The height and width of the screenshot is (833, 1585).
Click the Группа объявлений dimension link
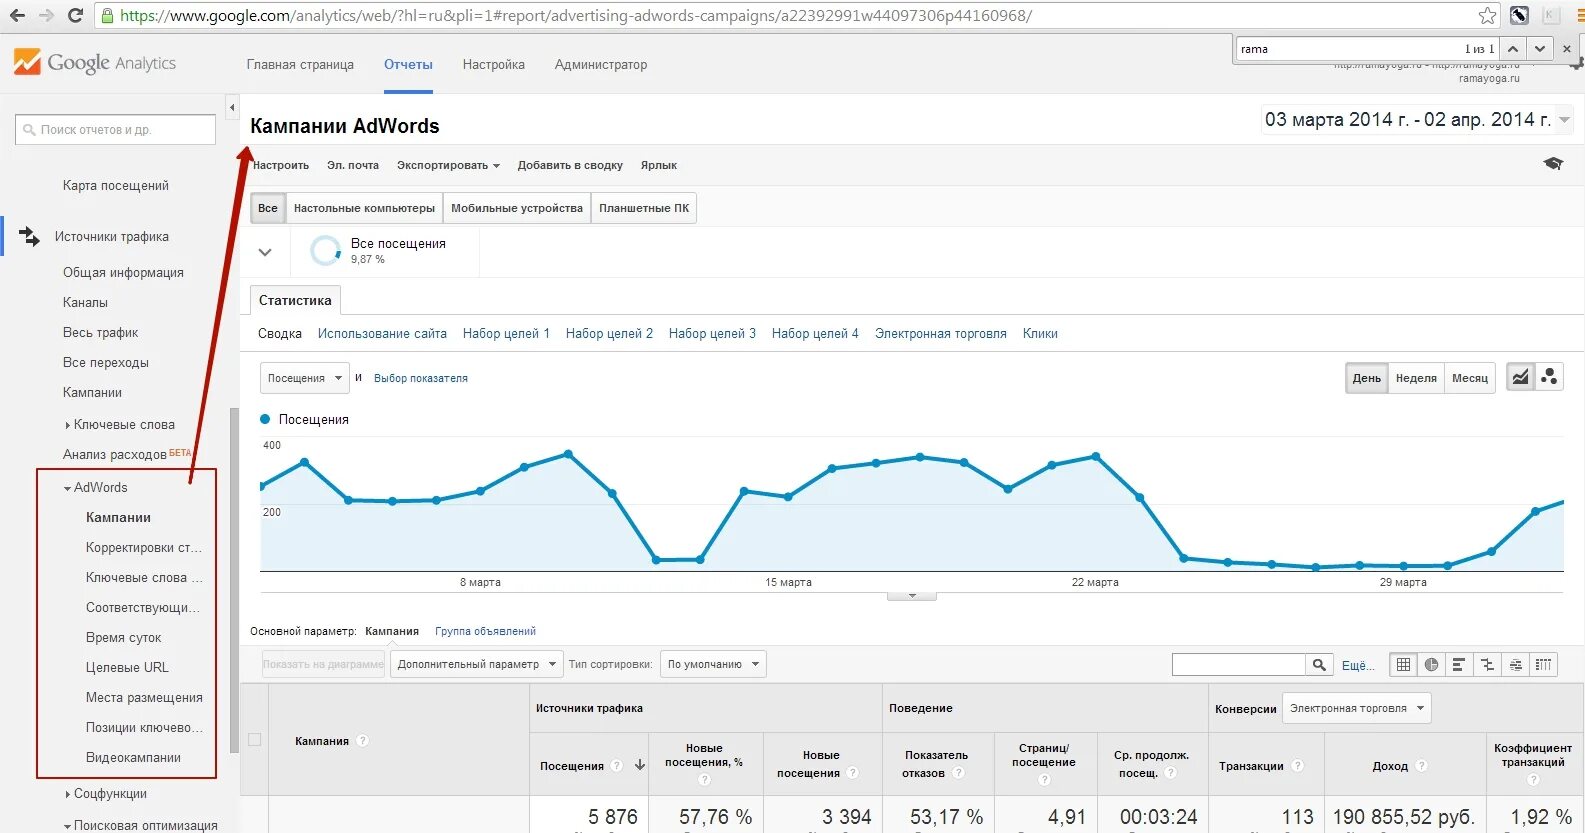(485, 631)
